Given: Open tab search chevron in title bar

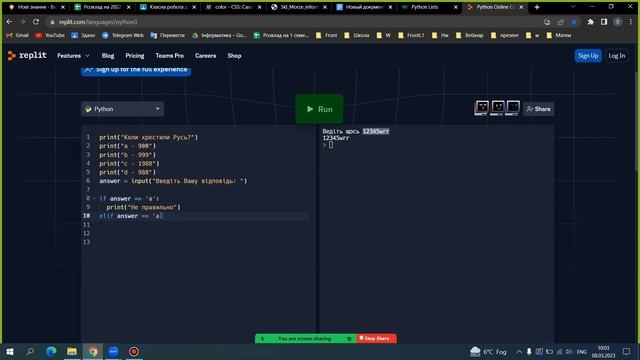Looking at the screenshot, I should (x=573, y=7).
